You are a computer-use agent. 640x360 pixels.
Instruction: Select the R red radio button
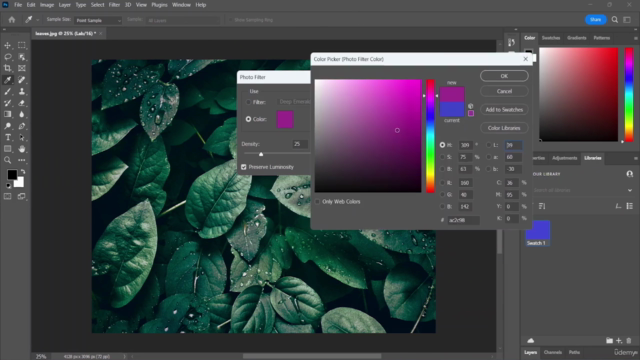442,182
